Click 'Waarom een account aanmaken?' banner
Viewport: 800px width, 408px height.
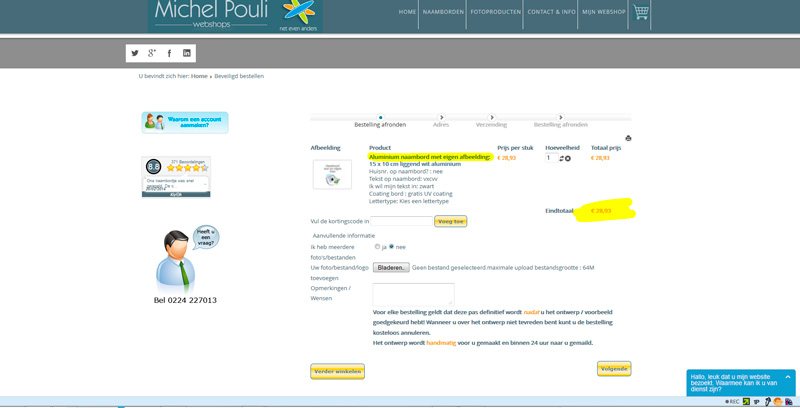click(185, 122)
